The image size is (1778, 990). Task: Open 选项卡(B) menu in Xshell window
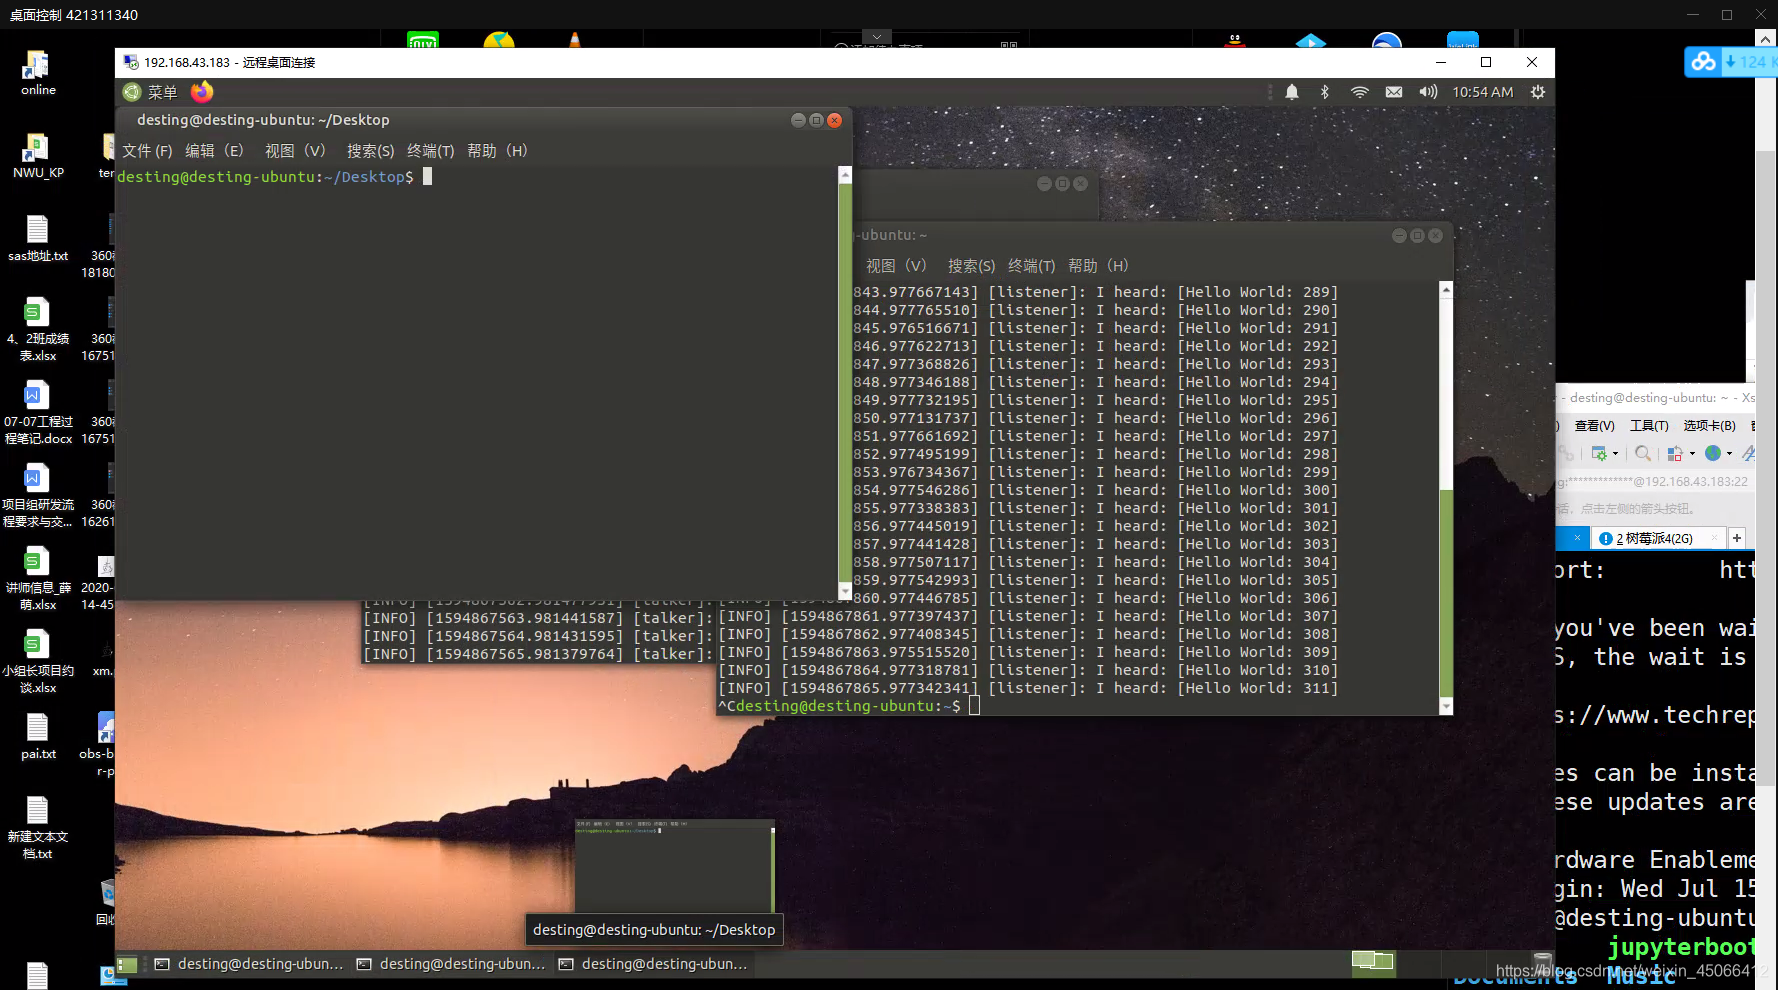(x=1709, y=426)
